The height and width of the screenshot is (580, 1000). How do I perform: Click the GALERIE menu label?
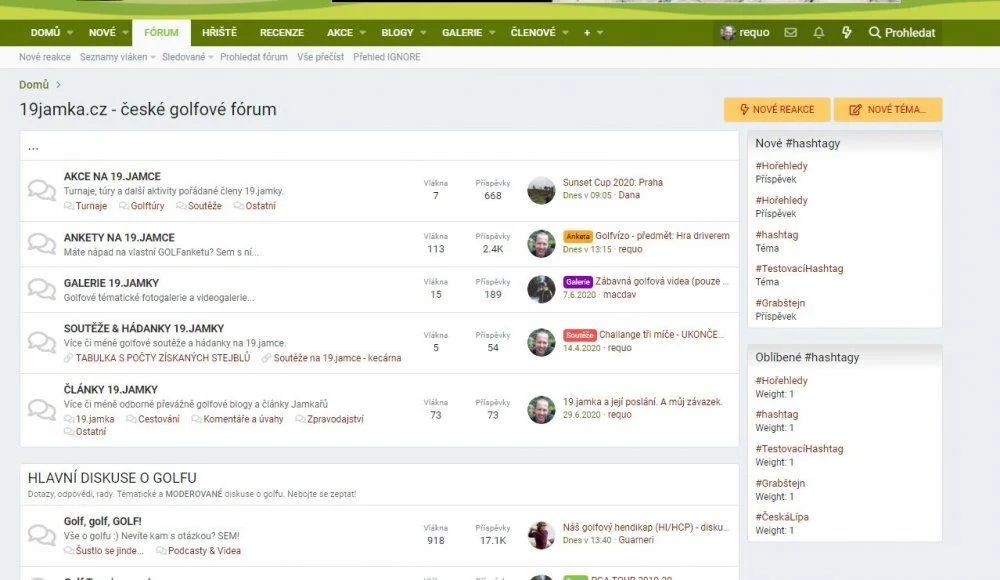pyautogui.click(x=462, y=33)
